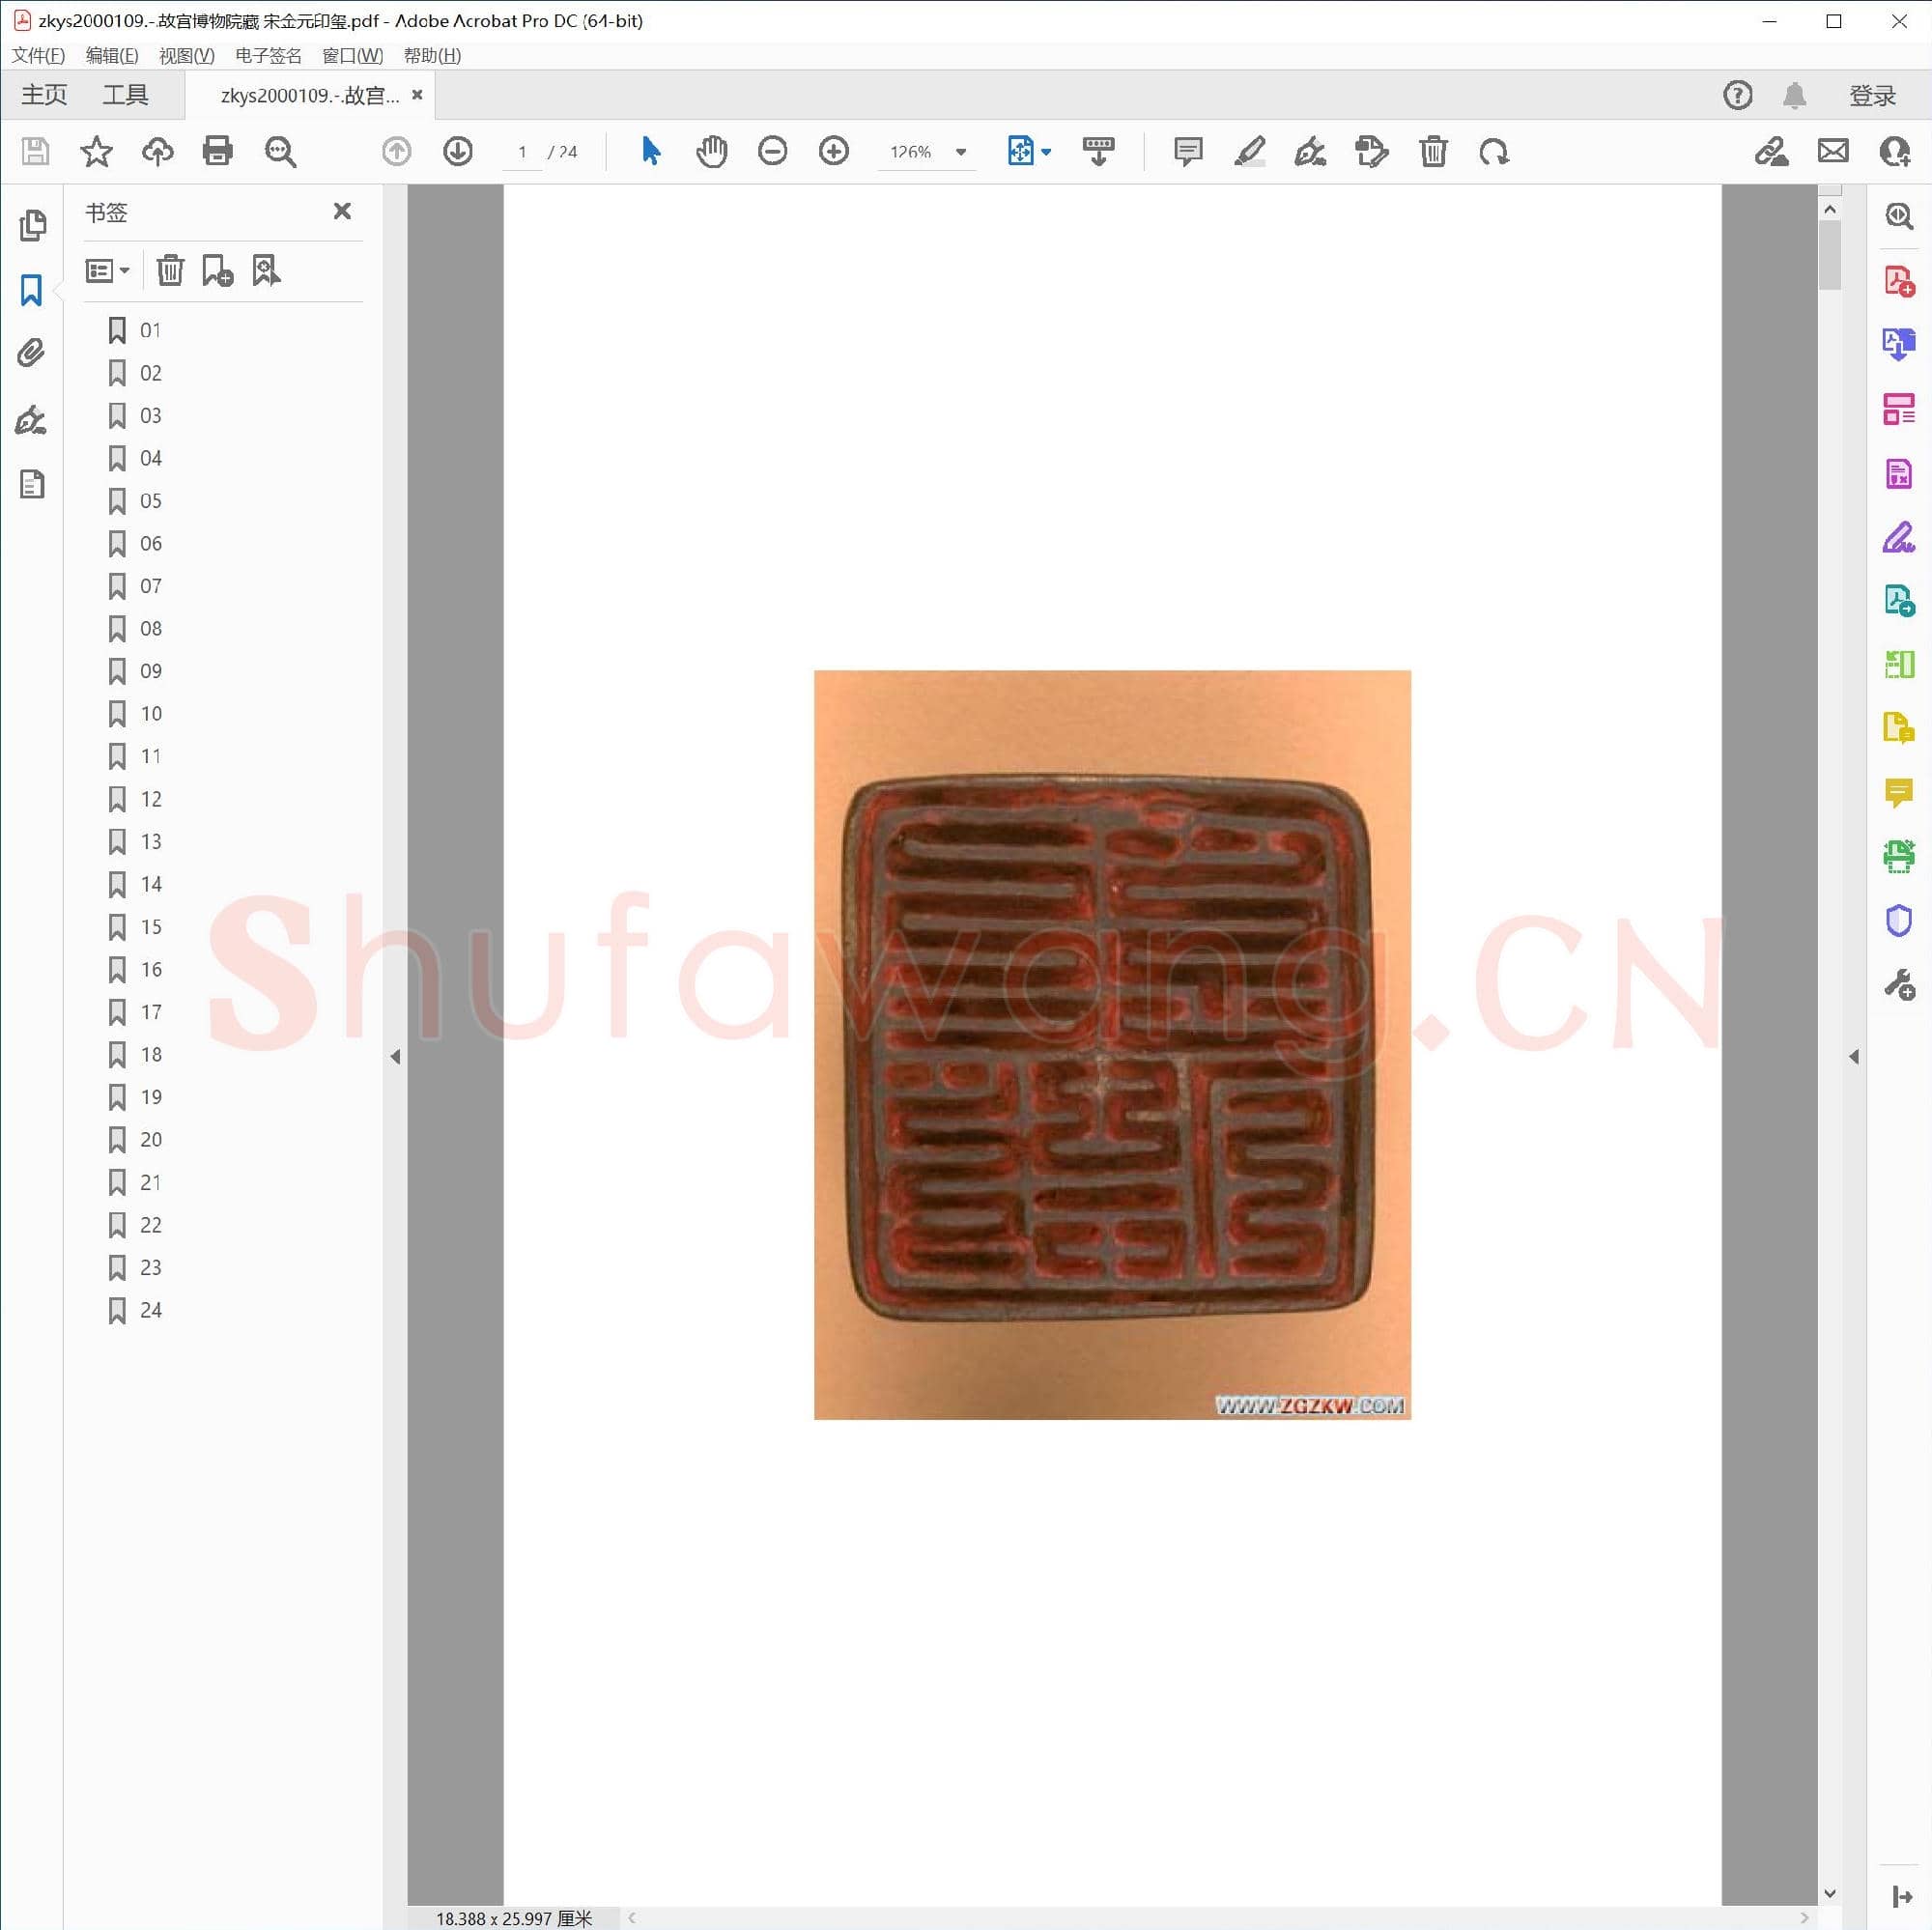
Task: Click the page number input field
Action: 522,152
